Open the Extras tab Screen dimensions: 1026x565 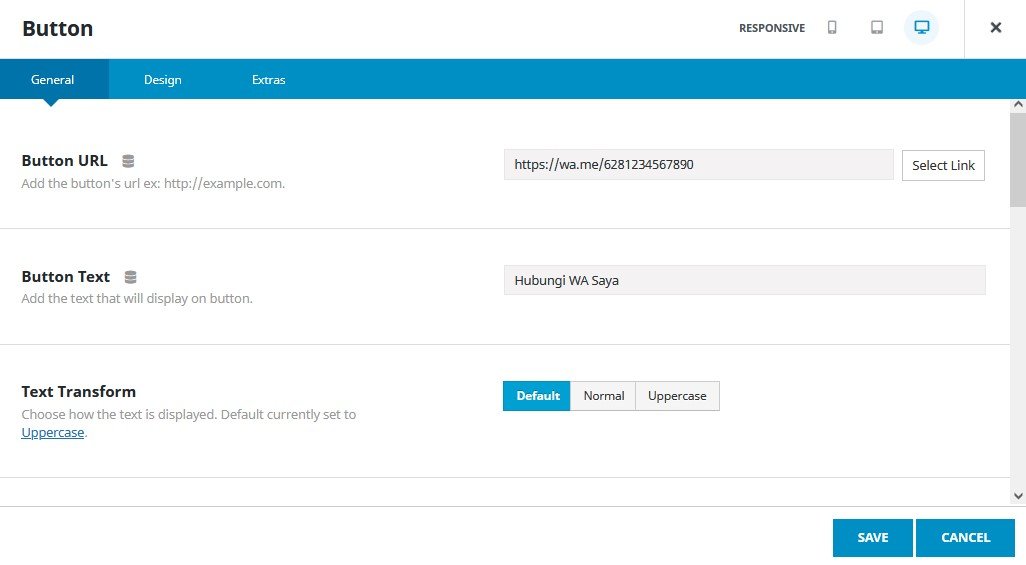(x=268, y=80)
